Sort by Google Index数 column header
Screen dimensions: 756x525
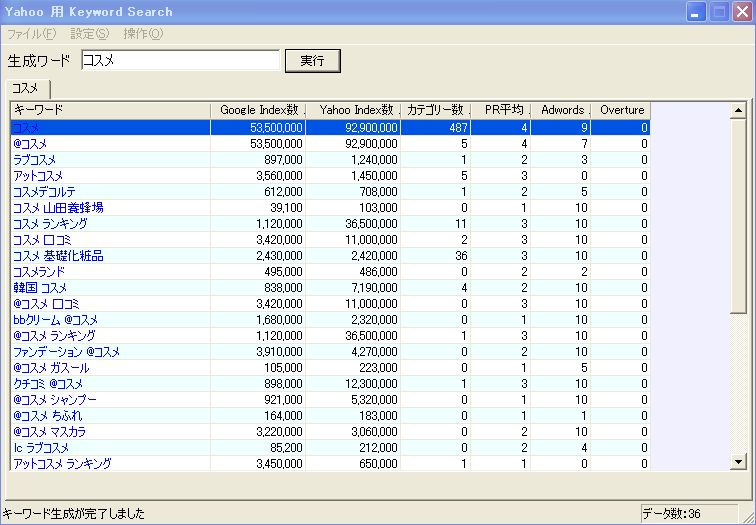pyautogui.click(x=258, y=110)
